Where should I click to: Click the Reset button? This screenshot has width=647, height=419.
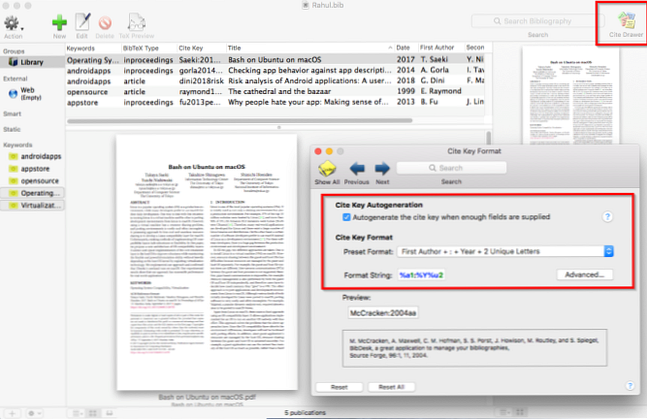[339, 387]
